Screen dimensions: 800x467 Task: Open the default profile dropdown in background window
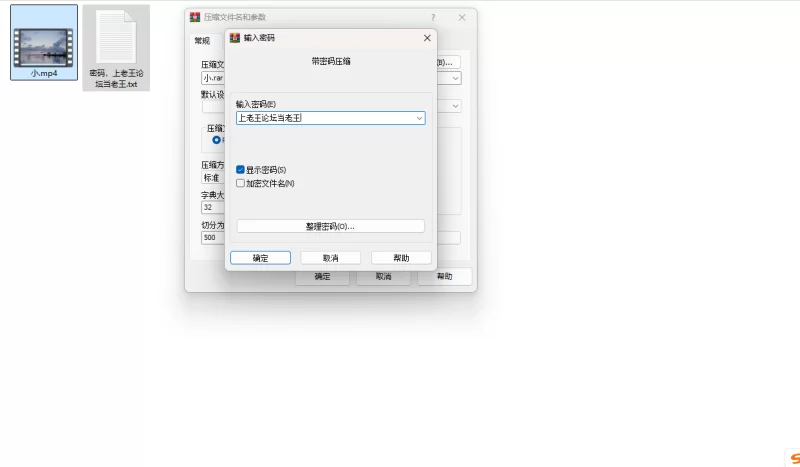[x=455, y=106]
